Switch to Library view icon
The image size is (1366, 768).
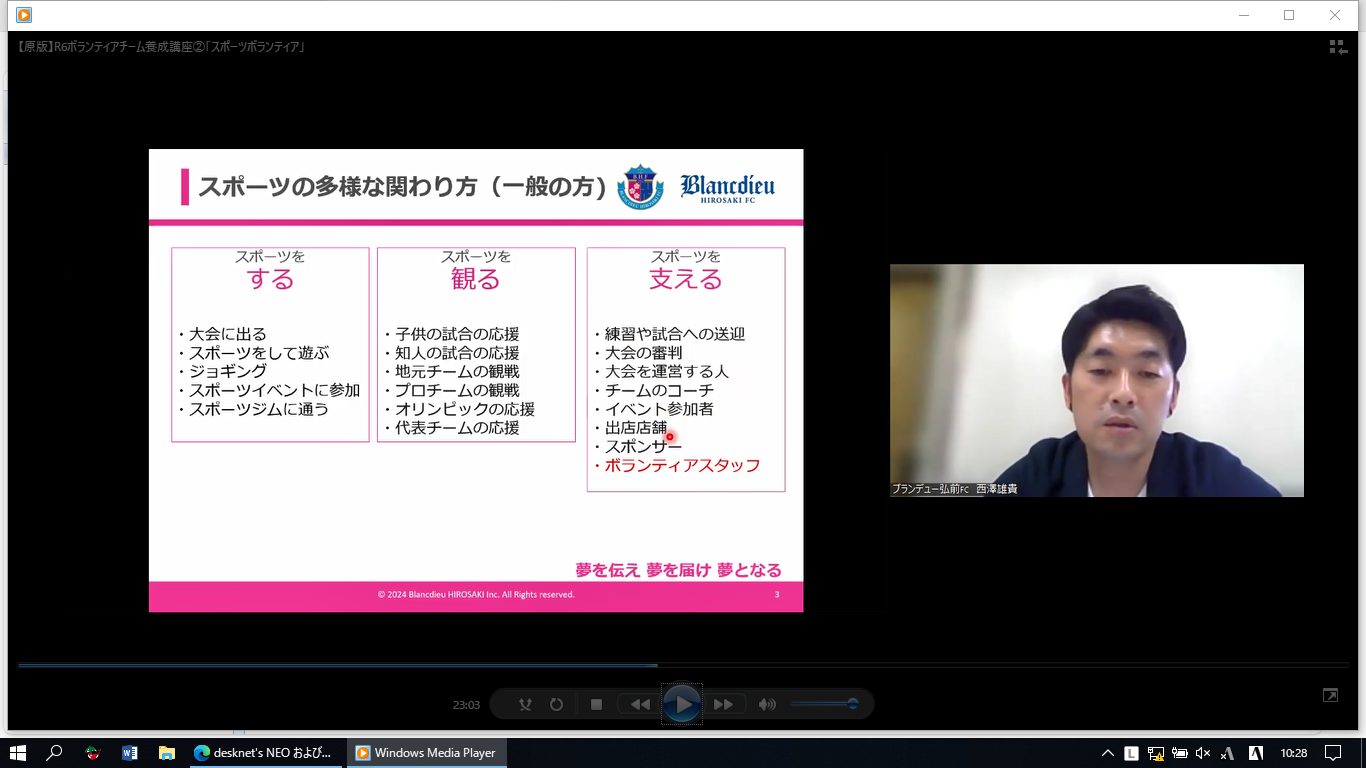point(1338,47)
